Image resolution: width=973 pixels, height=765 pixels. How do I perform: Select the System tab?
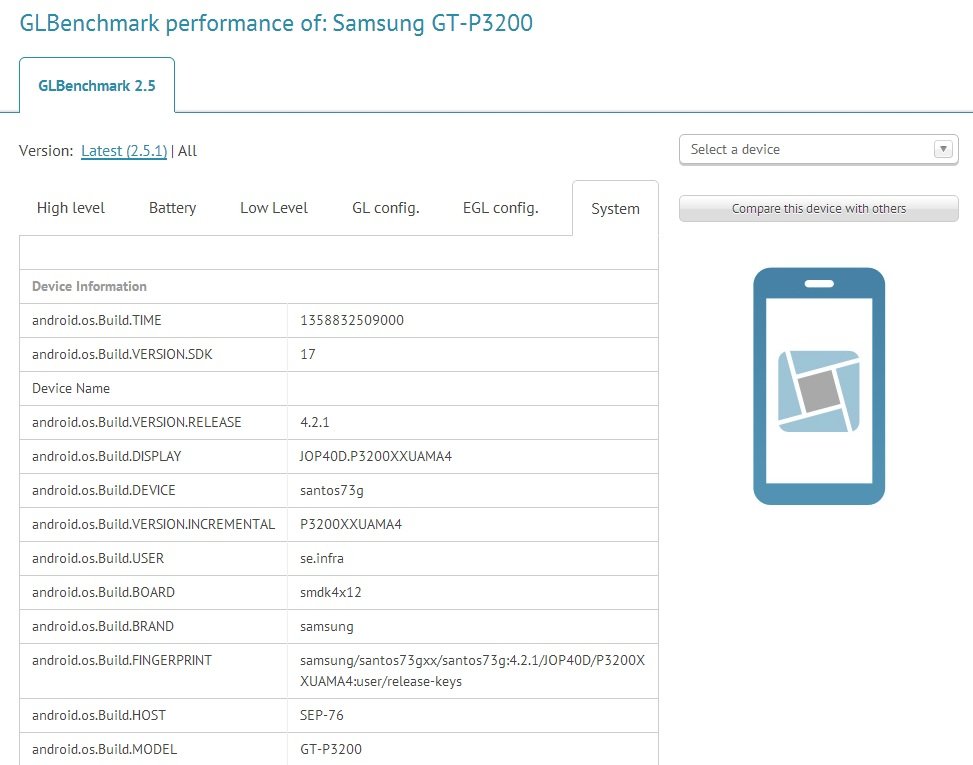click(615, 208)
